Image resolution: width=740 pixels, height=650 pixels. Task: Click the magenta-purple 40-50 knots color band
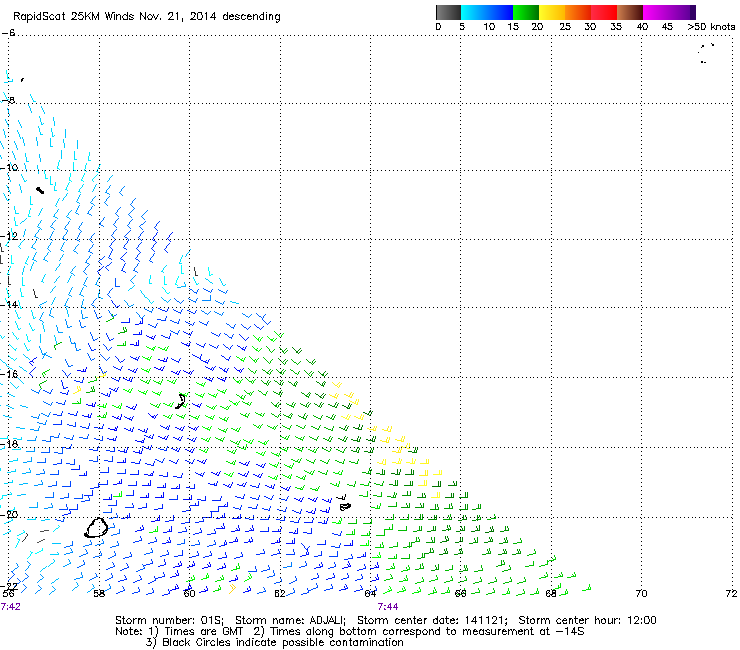(669, 12)
